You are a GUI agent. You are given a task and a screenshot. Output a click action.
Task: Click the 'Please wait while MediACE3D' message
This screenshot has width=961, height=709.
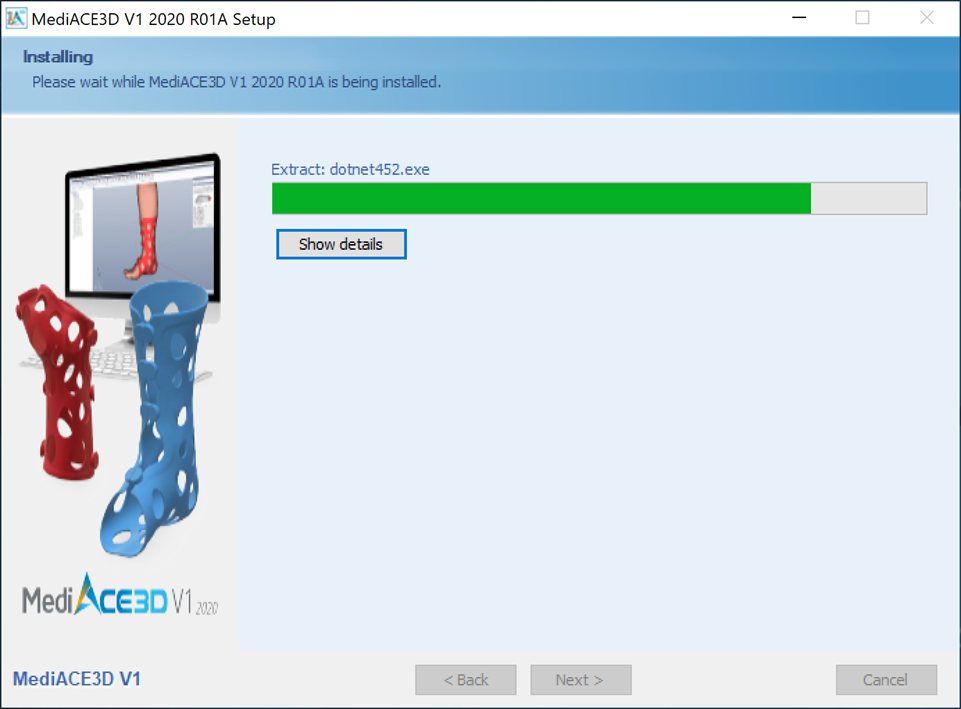(237, 82)
